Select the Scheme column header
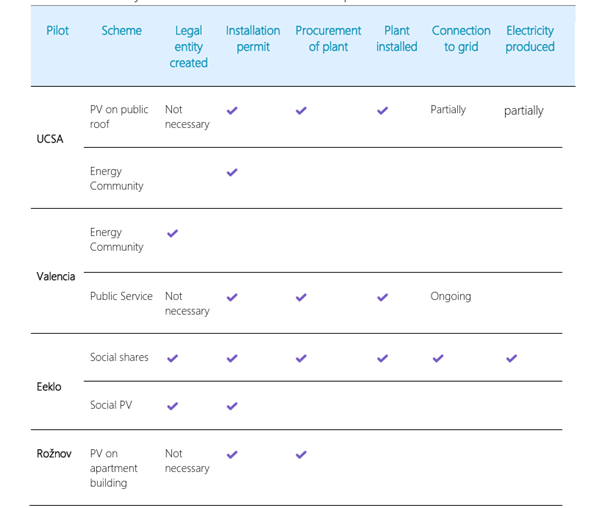The height and width of the screenshot is (508, 605). point(122,30)
